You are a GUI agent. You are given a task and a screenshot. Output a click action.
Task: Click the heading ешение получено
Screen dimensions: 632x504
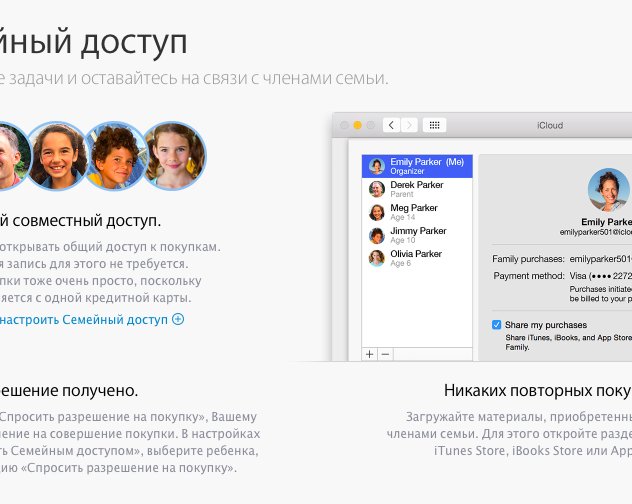(x=69, y=390)
